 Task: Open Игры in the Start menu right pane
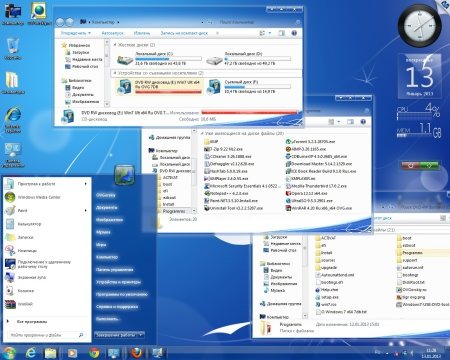pos(101,244)
